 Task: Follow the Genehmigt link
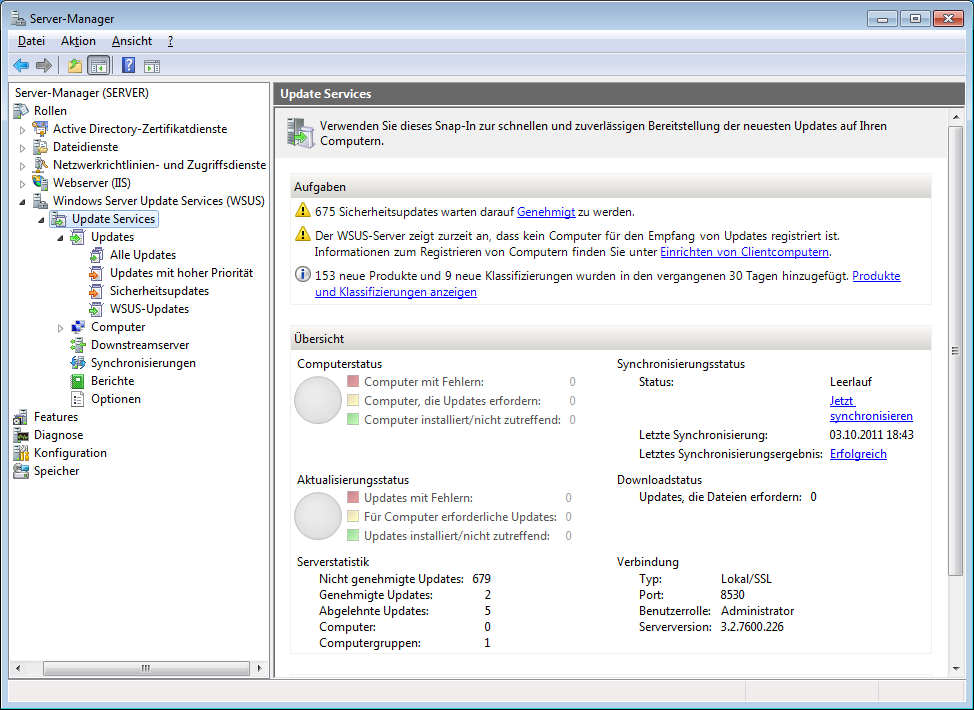coord(546,212)
